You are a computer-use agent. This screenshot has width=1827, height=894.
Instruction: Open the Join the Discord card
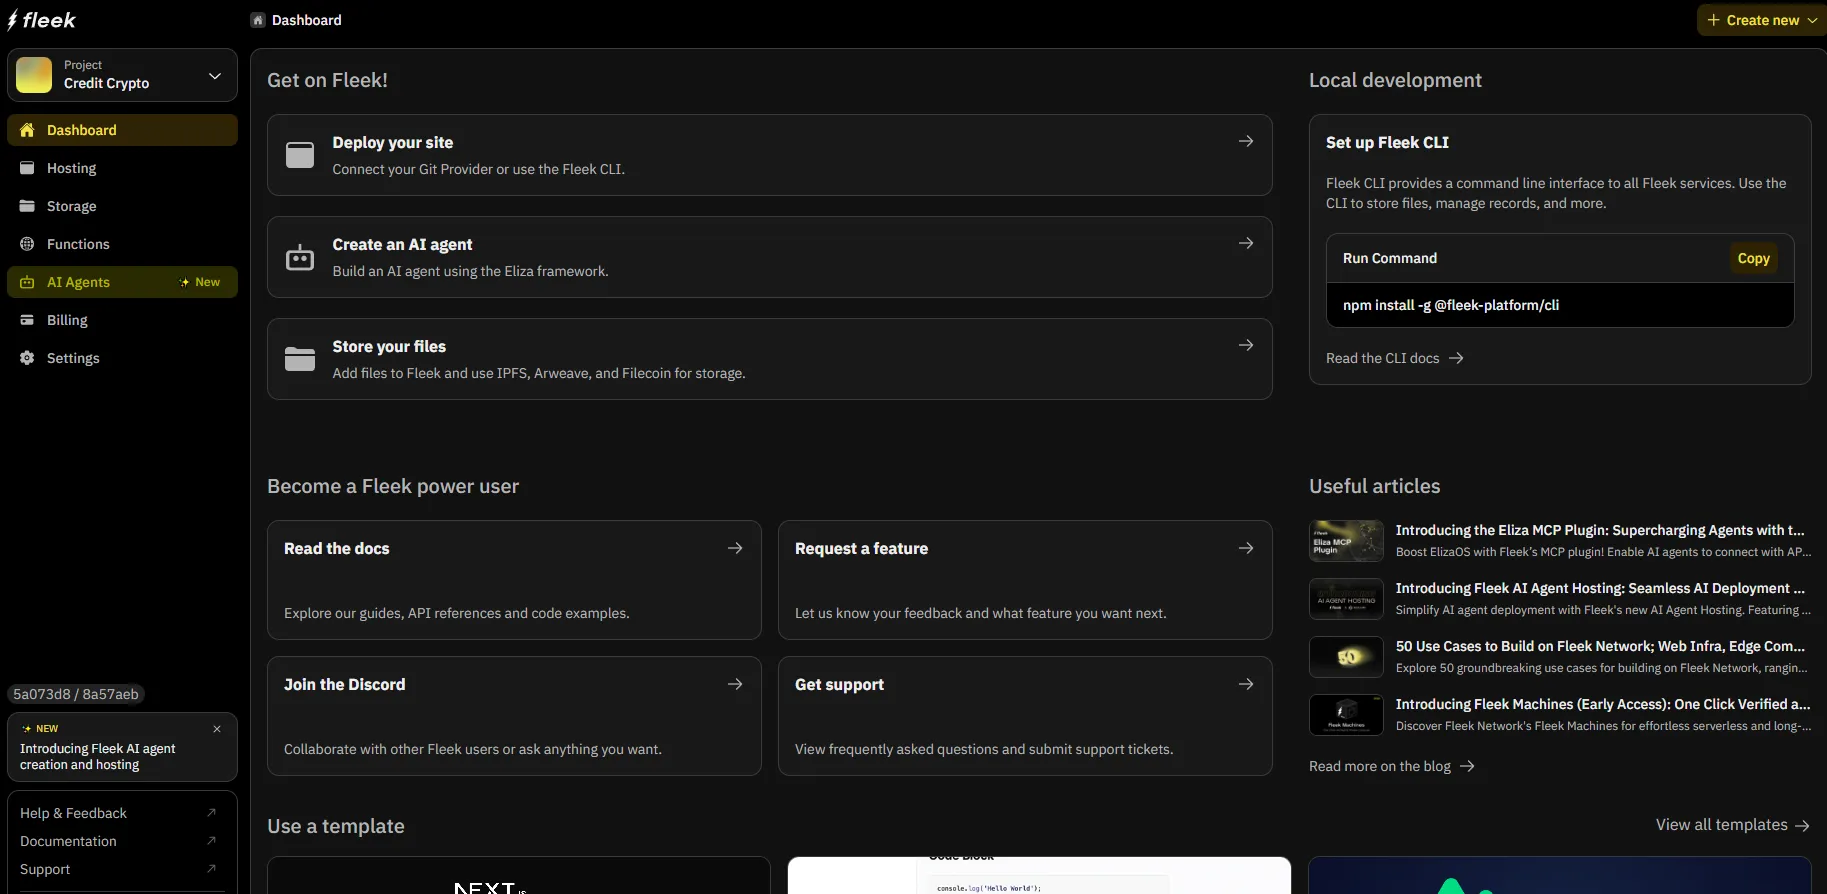click(514, 715)
